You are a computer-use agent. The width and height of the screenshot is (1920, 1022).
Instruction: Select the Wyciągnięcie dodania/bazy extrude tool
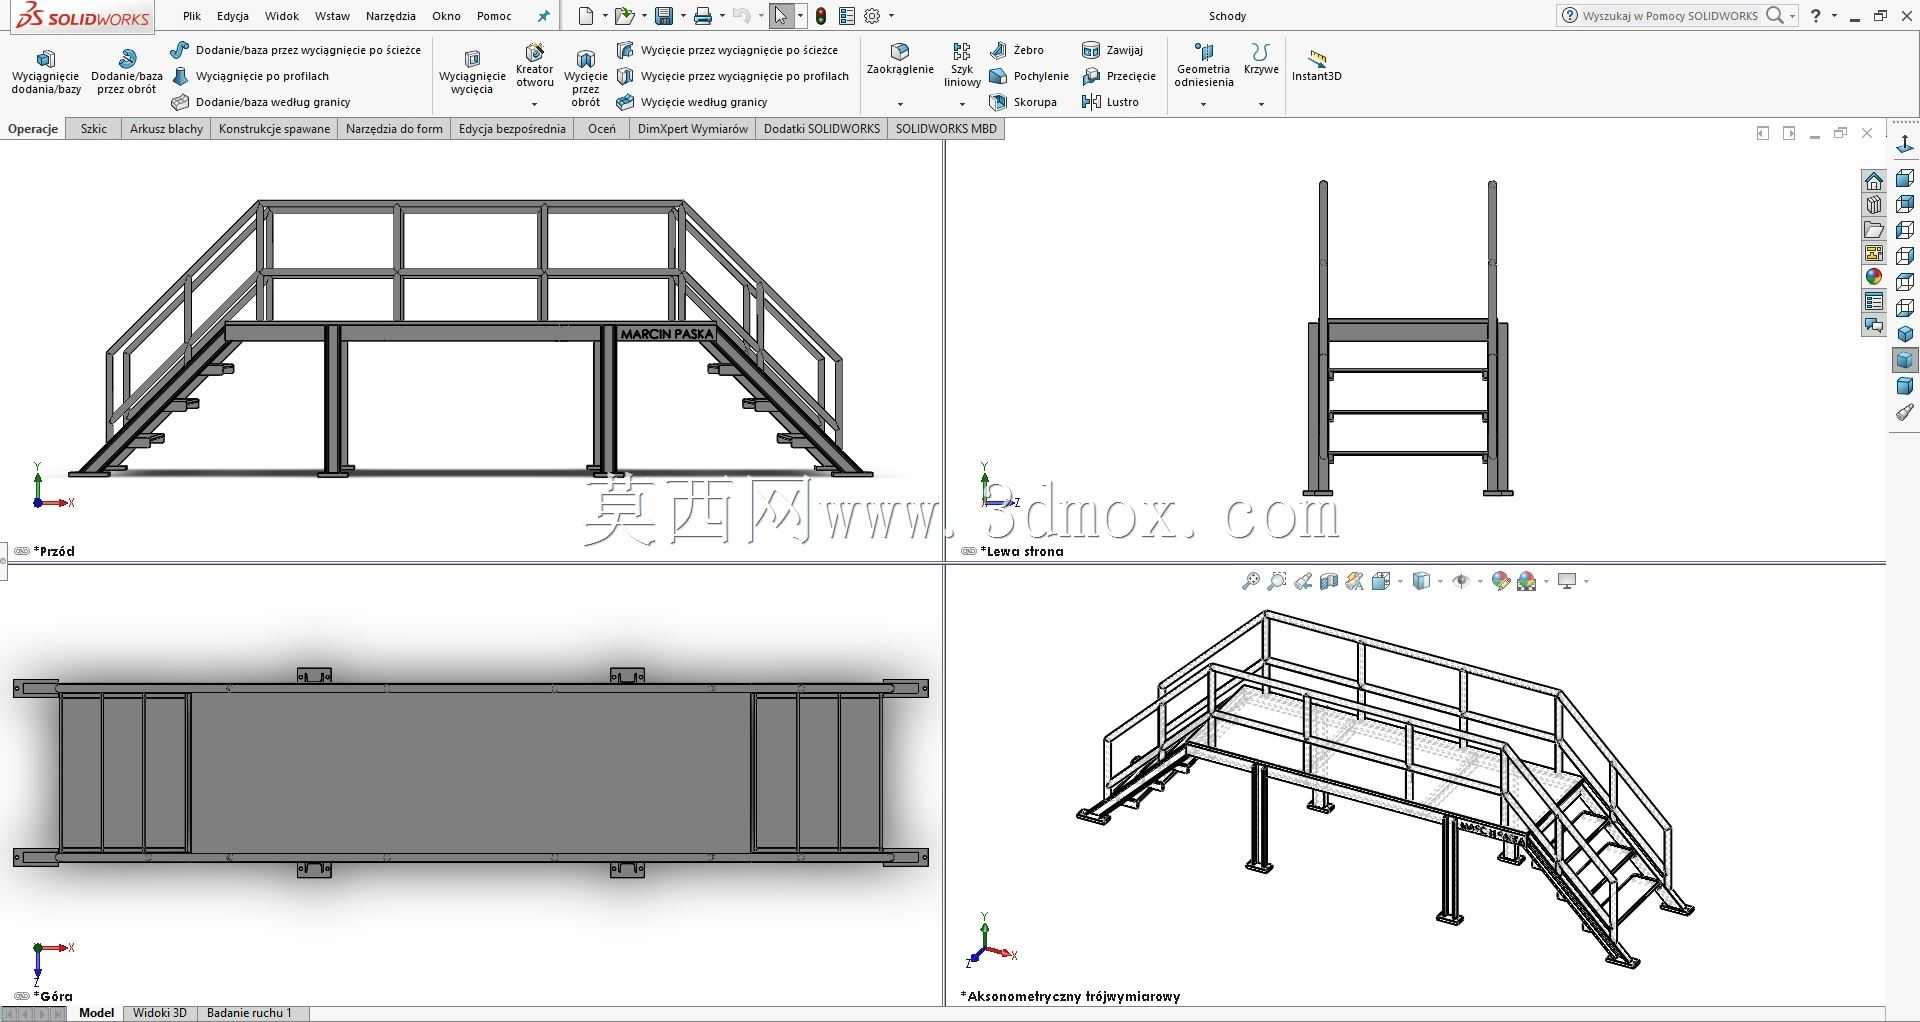click(46, 72)
